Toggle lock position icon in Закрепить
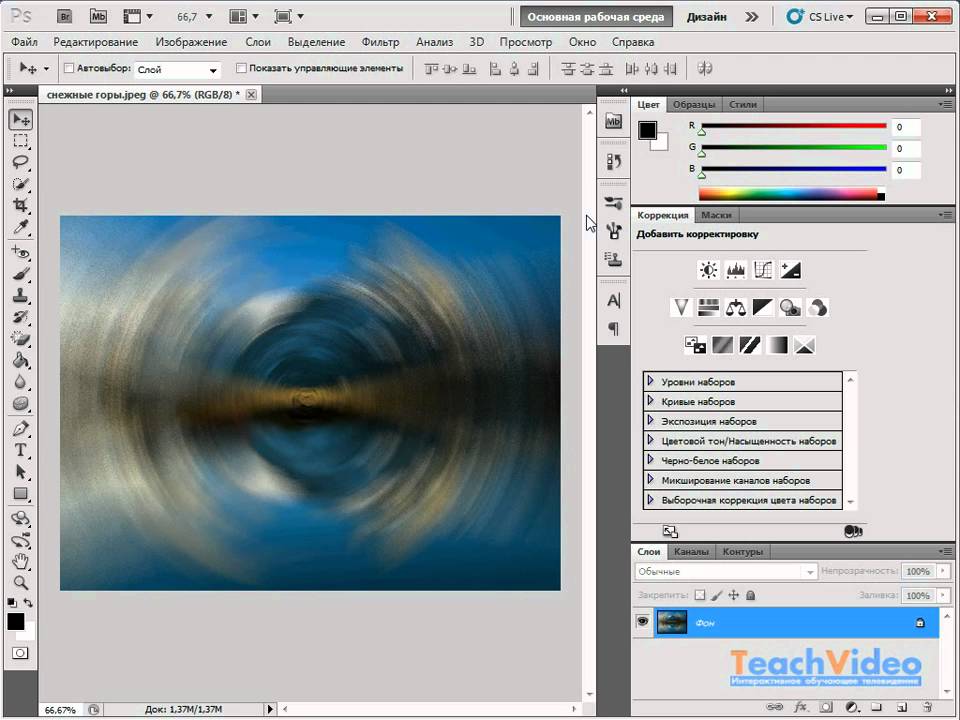 [733, 595]
